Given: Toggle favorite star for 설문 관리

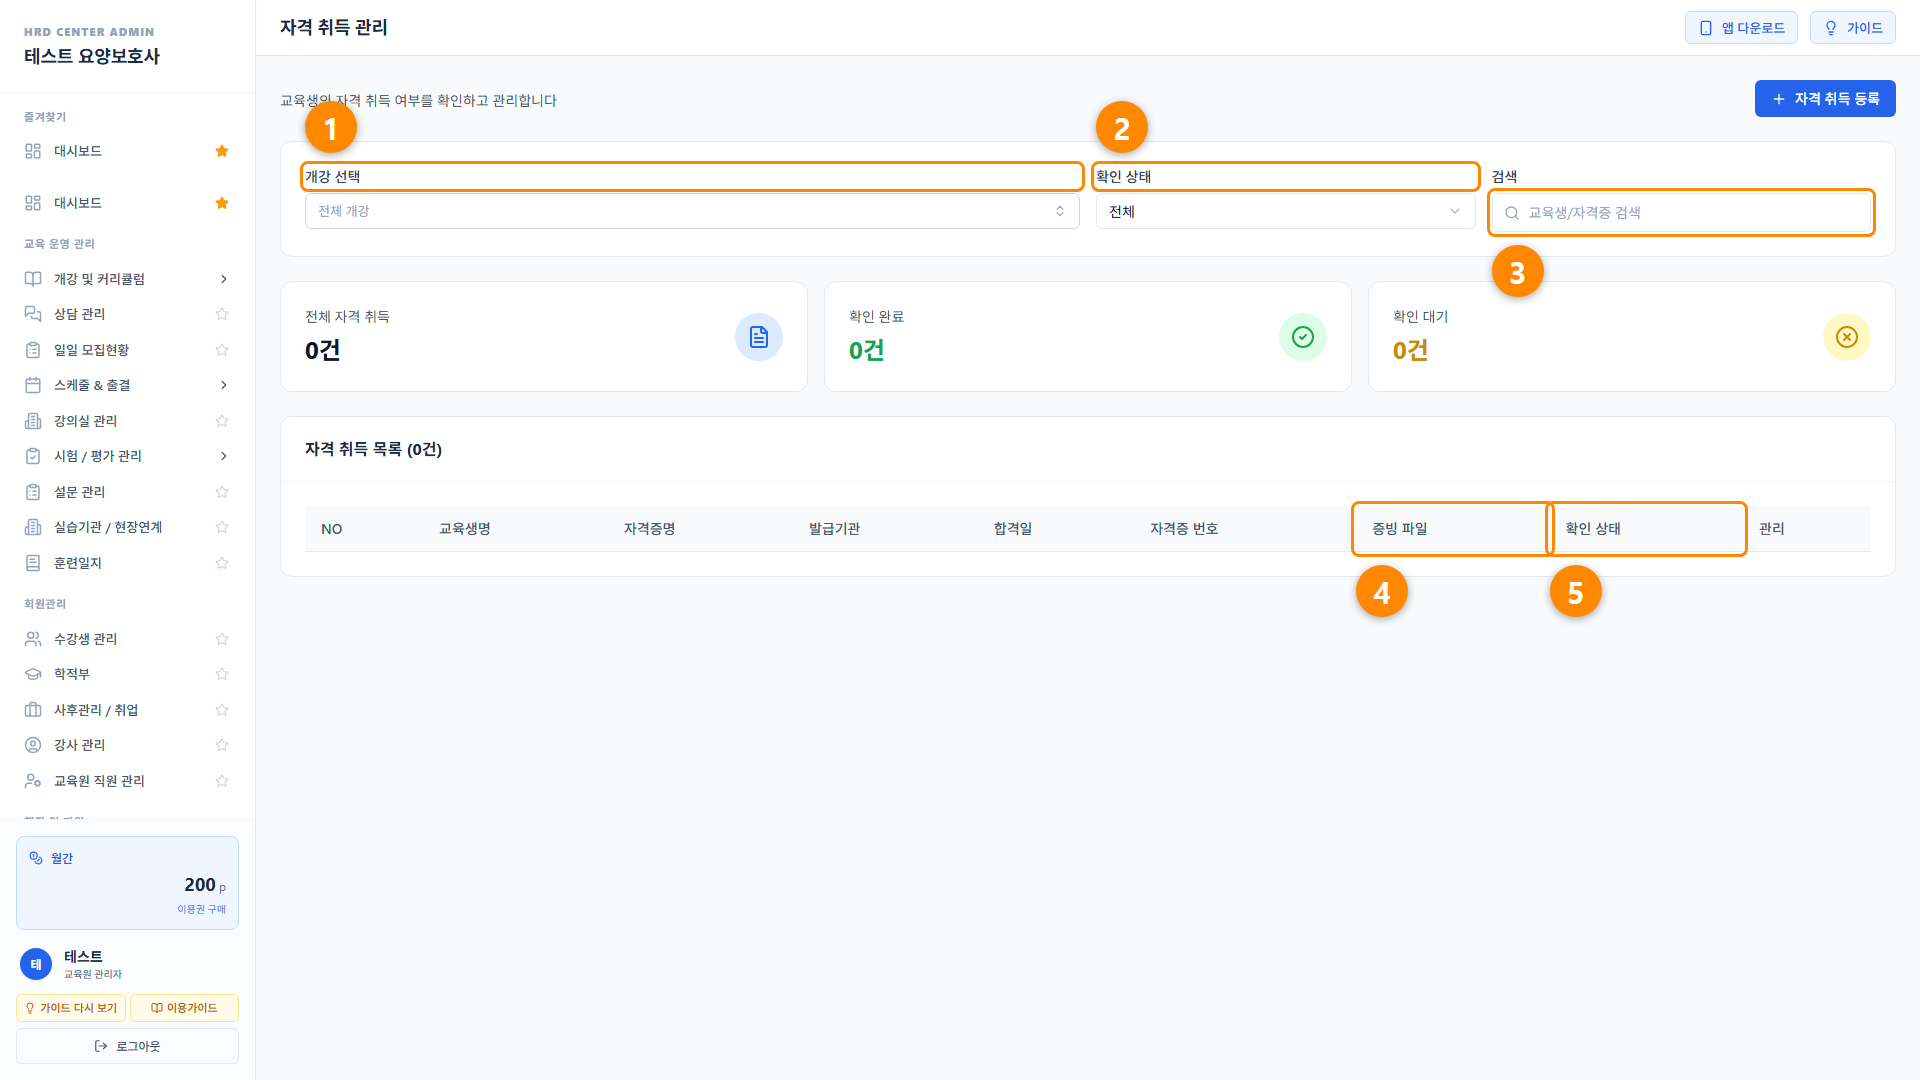Looking at the screenshot, I should [x=222, y=492].
